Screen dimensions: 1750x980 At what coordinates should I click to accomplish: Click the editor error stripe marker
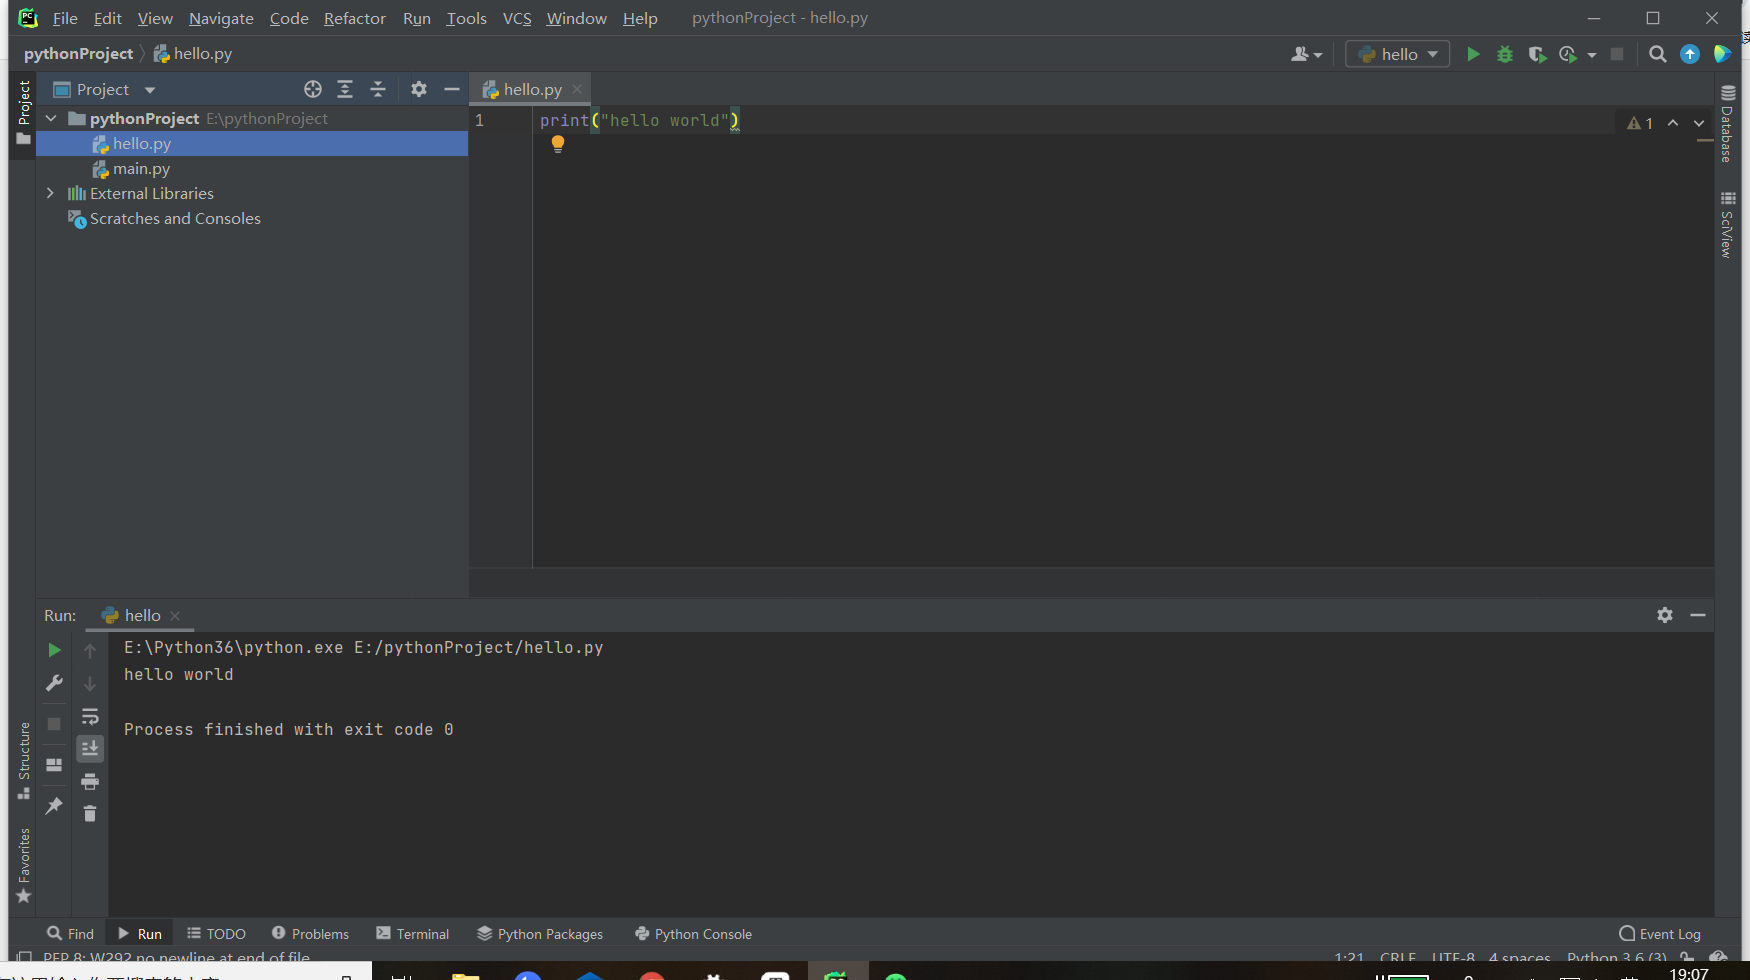coord(1705,141)
